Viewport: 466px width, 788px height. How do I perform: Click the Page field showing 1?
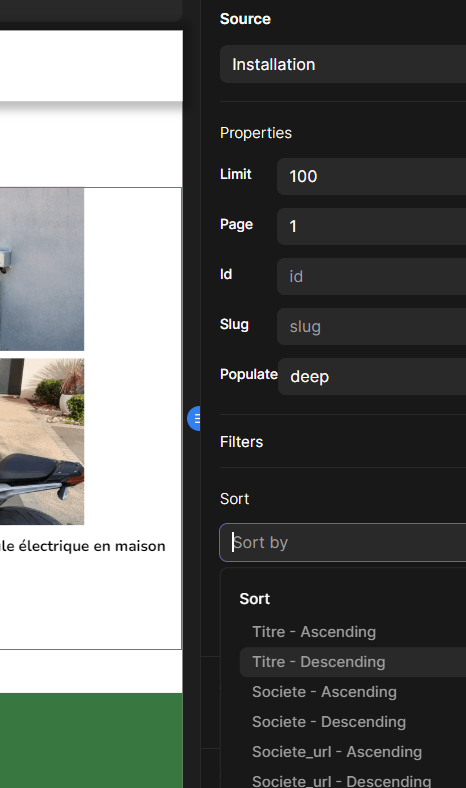(x=371, y=226)
